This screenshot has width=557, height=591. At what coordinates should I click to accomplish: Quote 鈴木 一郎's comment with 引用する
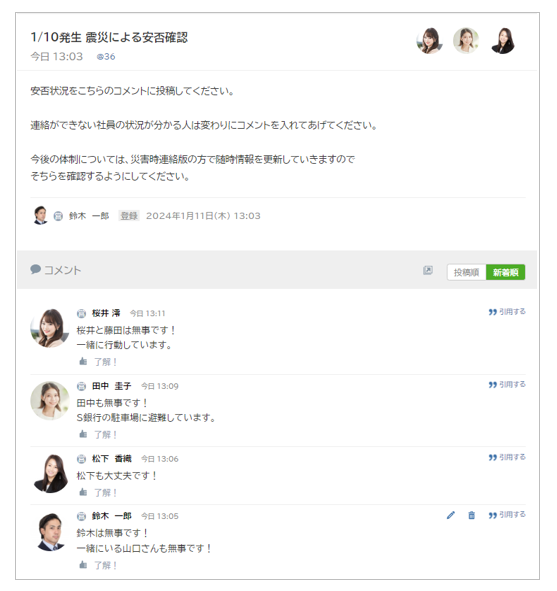tap(507, 514)
